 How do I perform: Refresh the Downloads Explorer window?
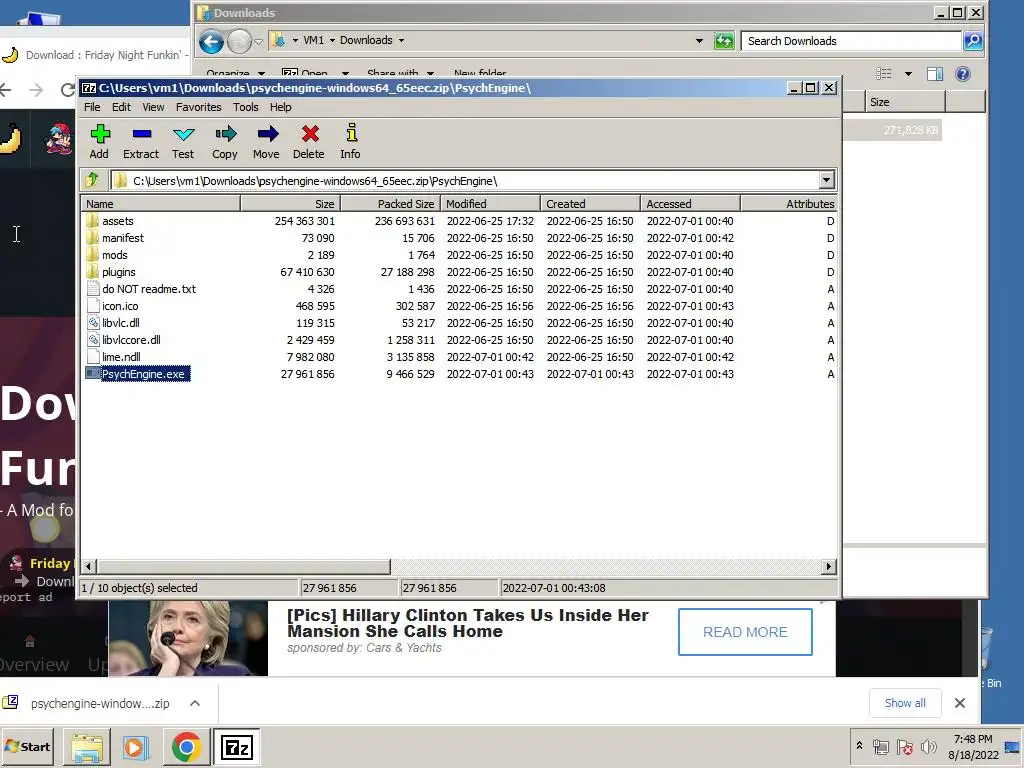point(724,40)
